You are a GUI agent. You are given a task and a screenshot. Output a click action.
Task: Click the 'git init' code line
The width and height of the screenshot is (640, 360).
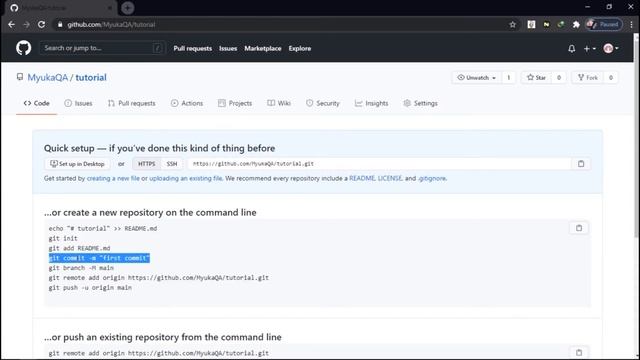tap(63, 238)
